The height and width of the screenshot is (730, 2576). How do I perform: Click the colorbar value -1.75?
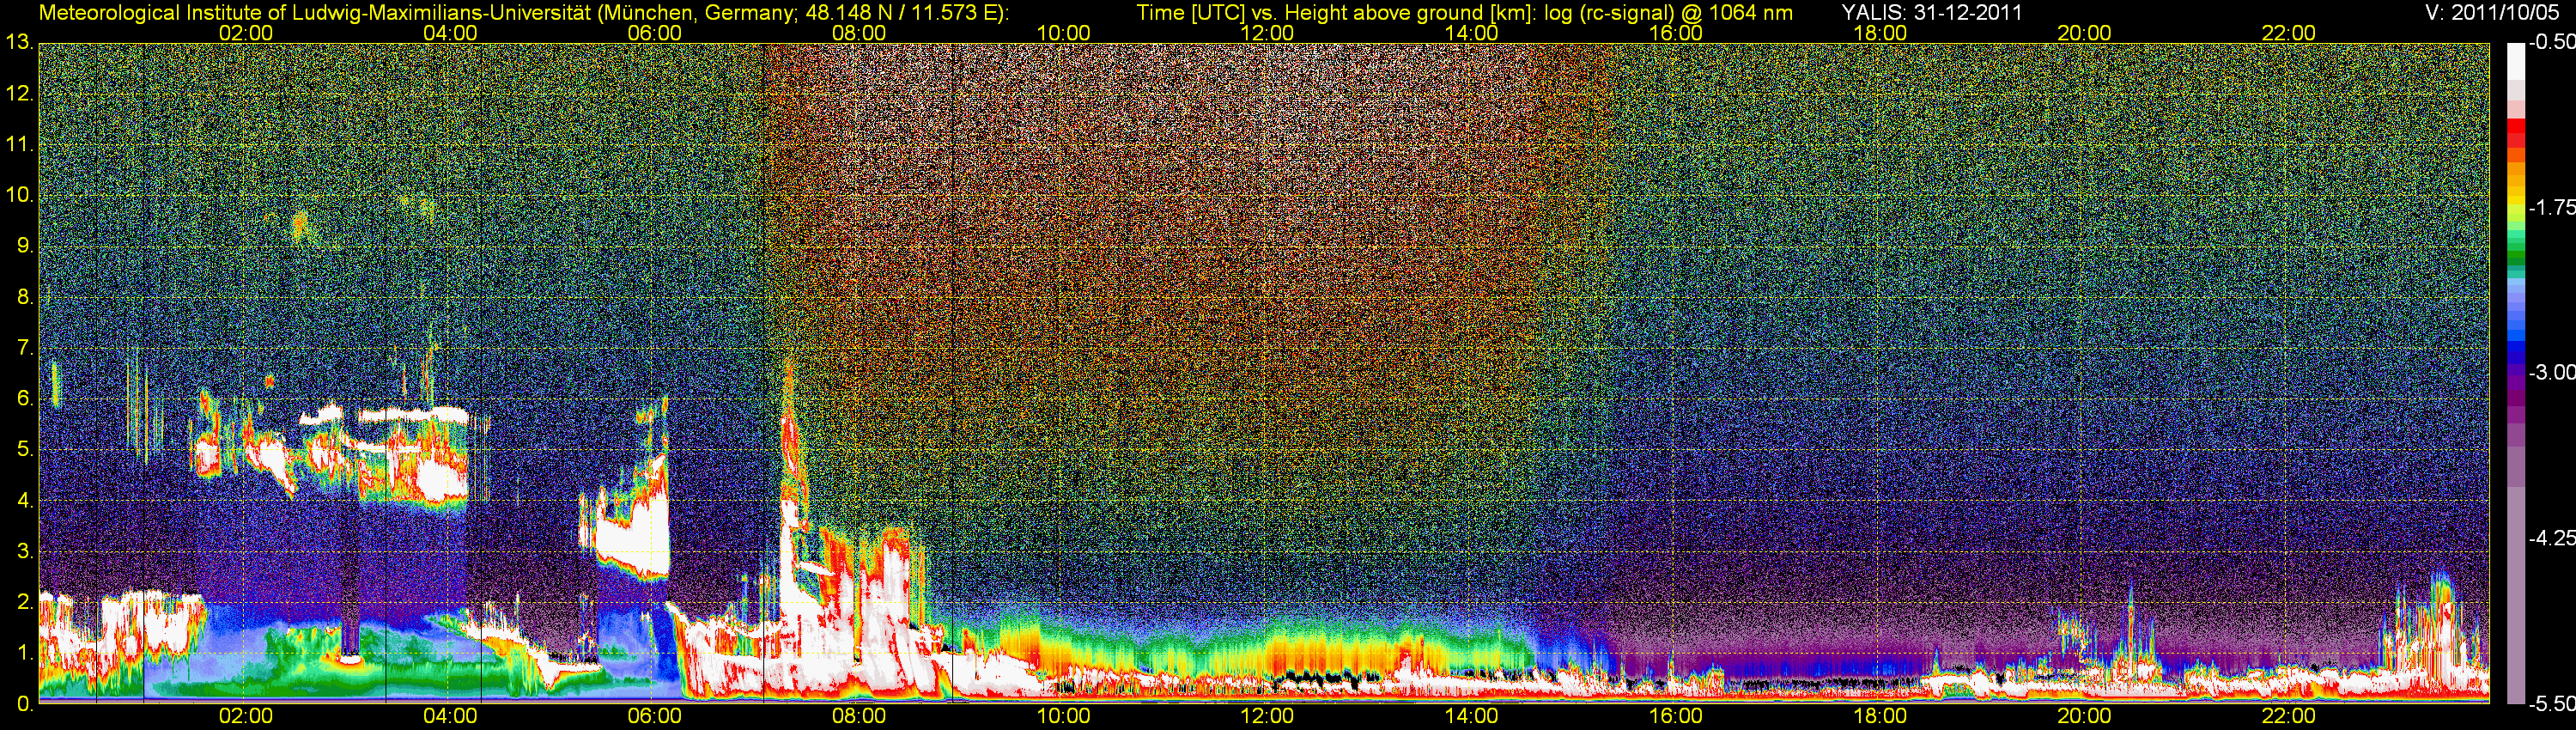tap(2552, 208)
